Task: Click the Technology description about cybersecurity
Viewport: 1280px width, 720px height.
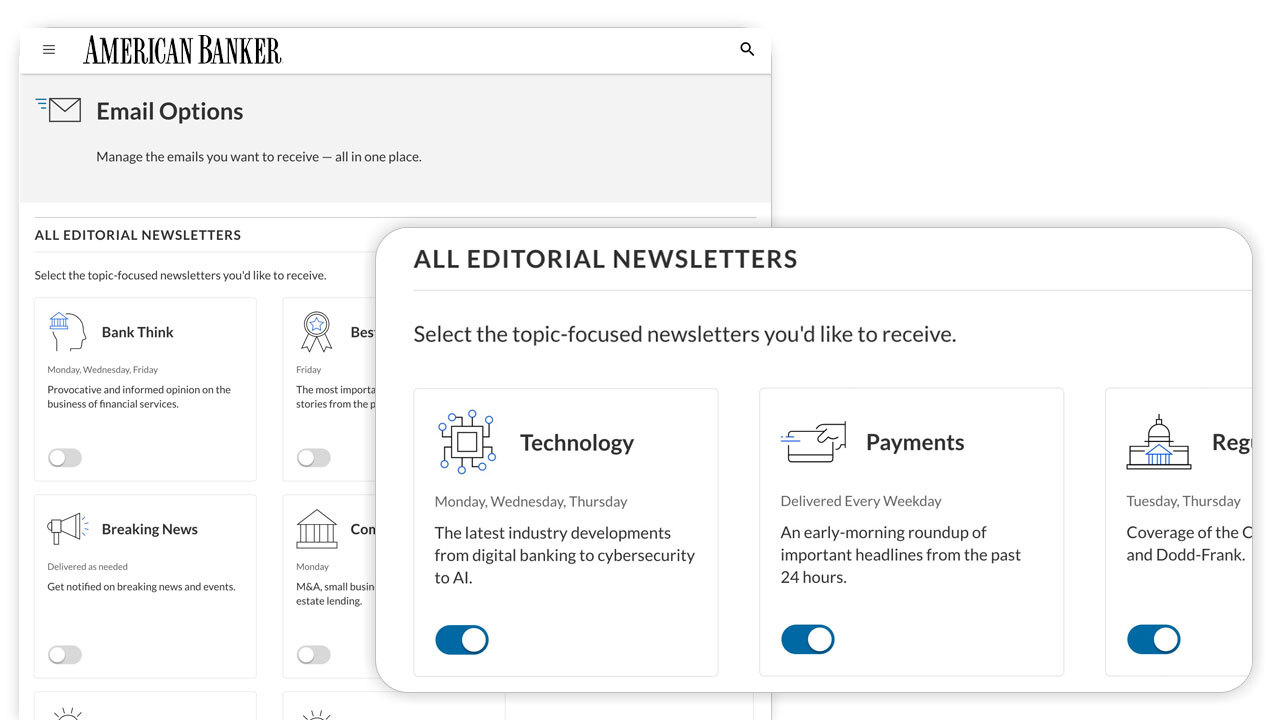Action: pyautogui.click(x=565, y=555)
